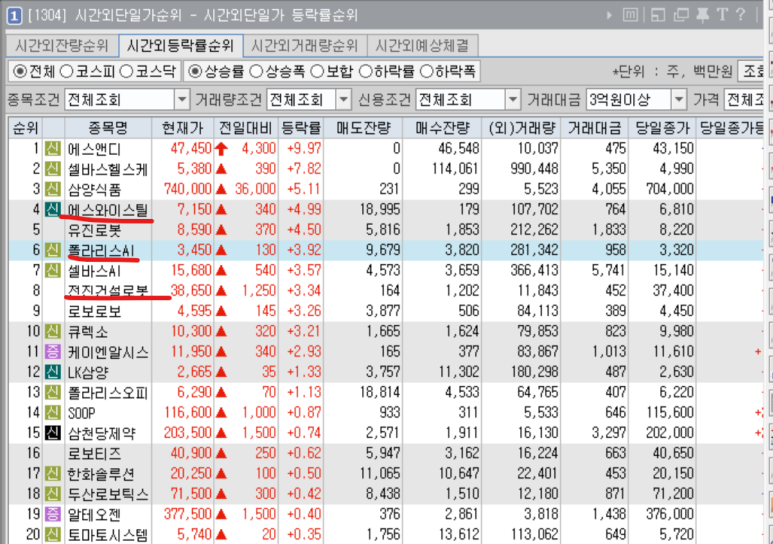Click the 신 badge beside 토마토시스템
773x544 pixels.
(x=53, y=535)
